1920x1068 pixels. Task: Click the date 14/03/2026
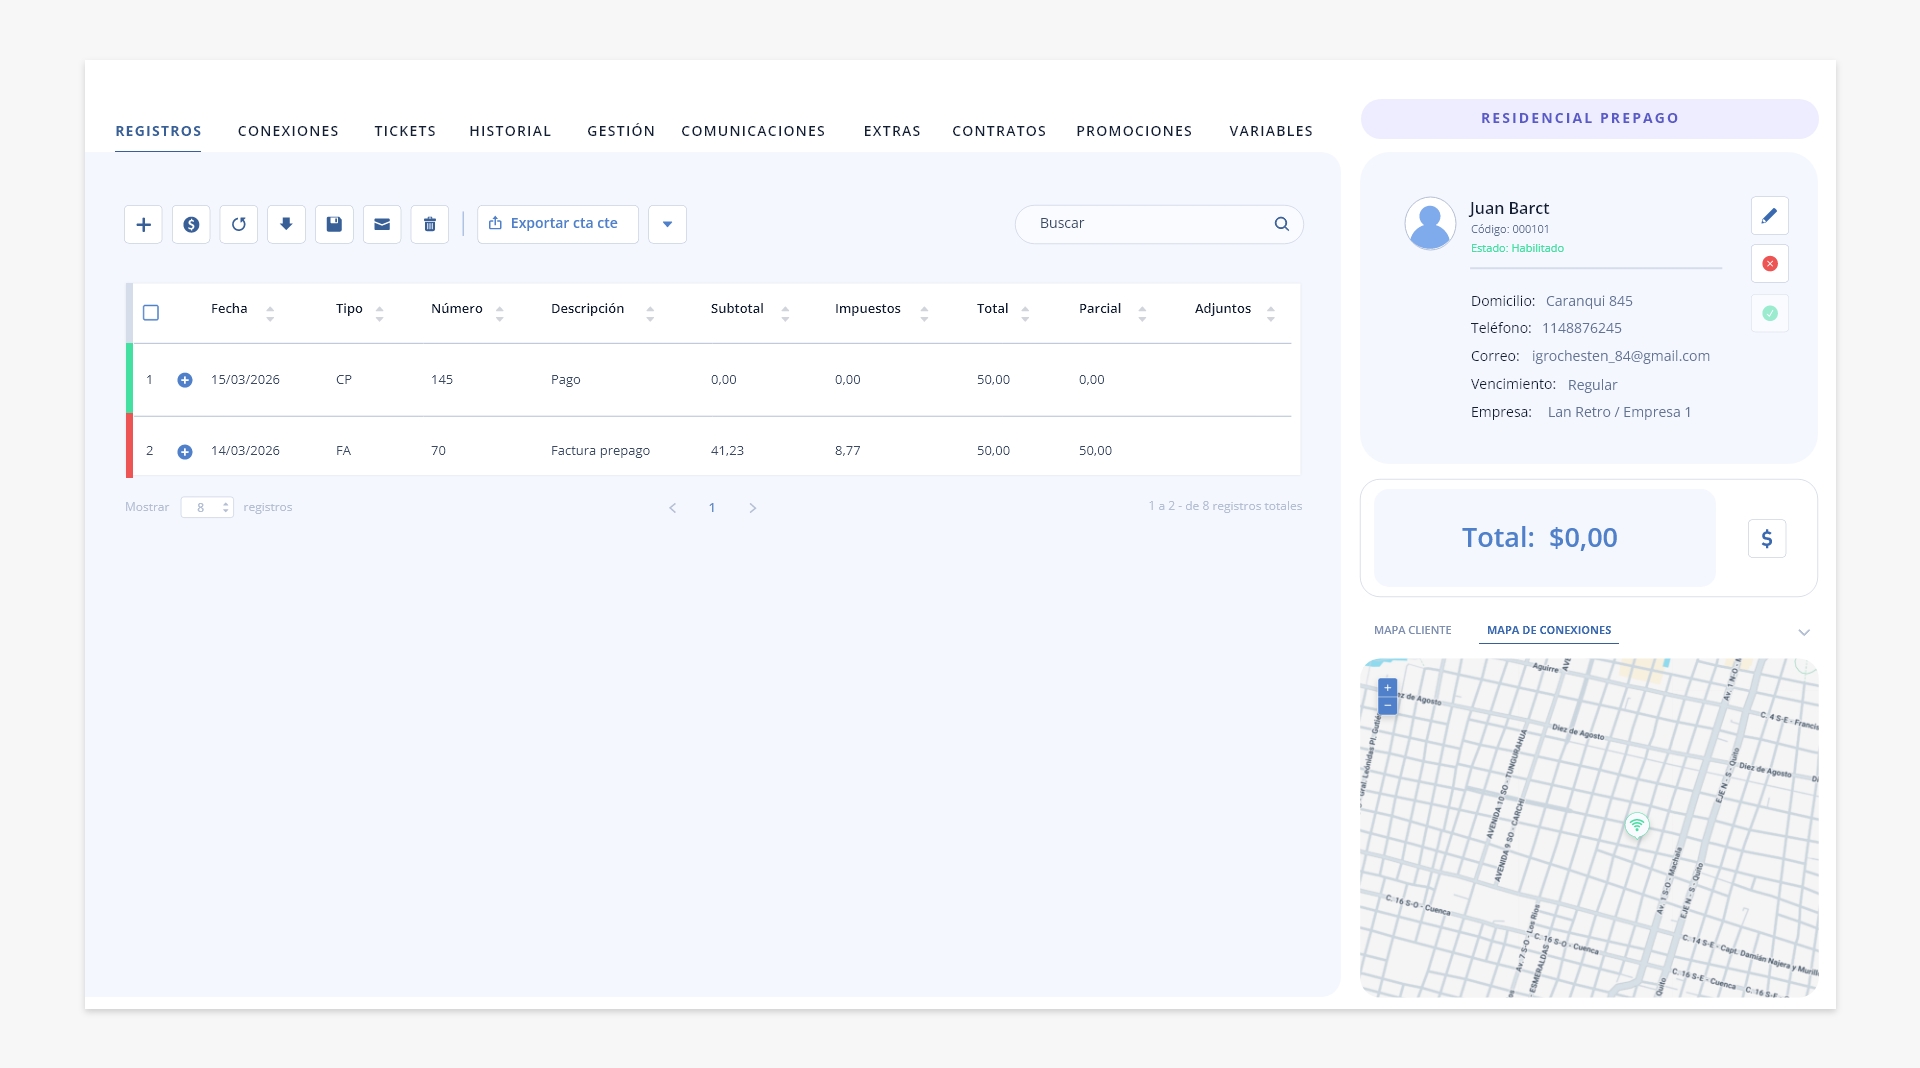point(245,451)
